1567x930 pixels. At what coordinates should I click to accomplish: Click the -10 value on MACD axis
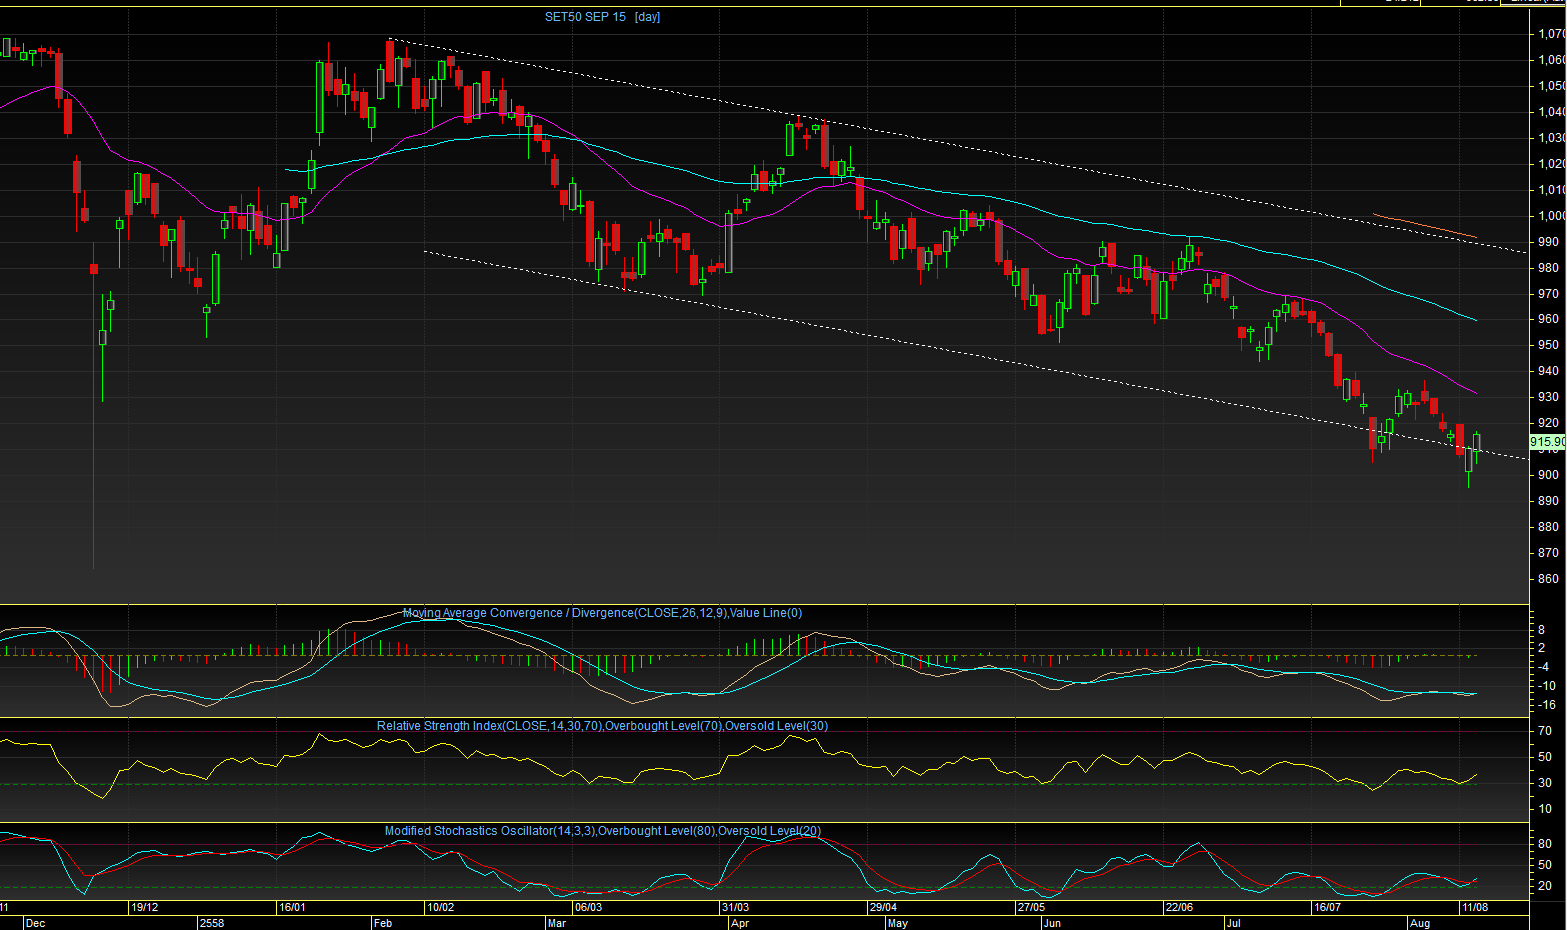(x=1546, y=686)
